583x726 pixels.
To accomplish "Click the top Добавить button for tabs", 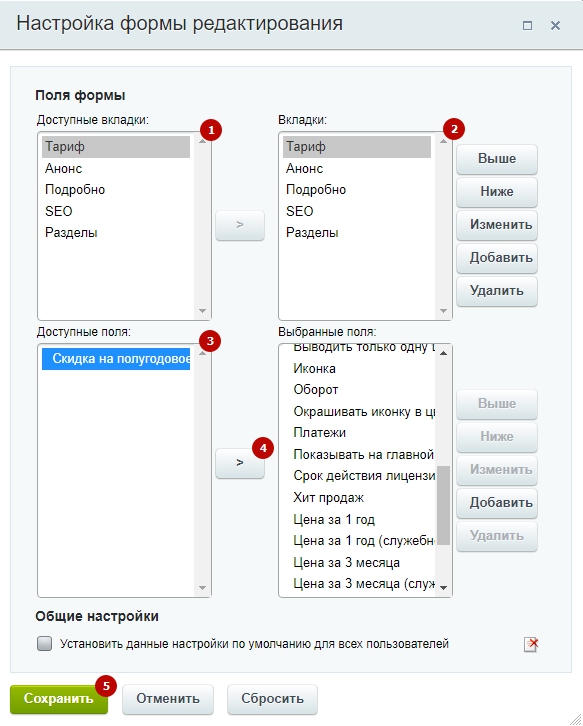I will [x=497, y=258].
